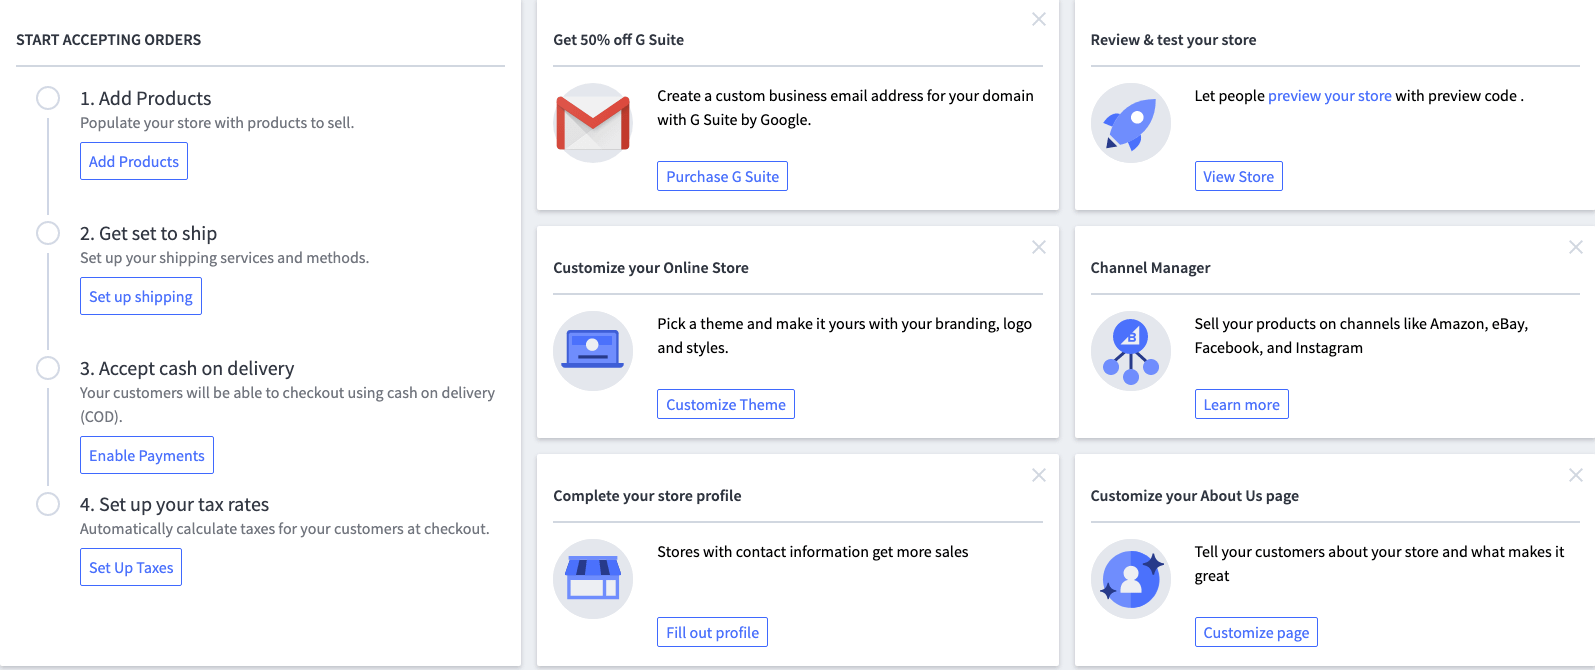Click the Gmail envelope icon
Image resolution: width=1595 pixels, height=670 pixels.
tap(593, 123)
